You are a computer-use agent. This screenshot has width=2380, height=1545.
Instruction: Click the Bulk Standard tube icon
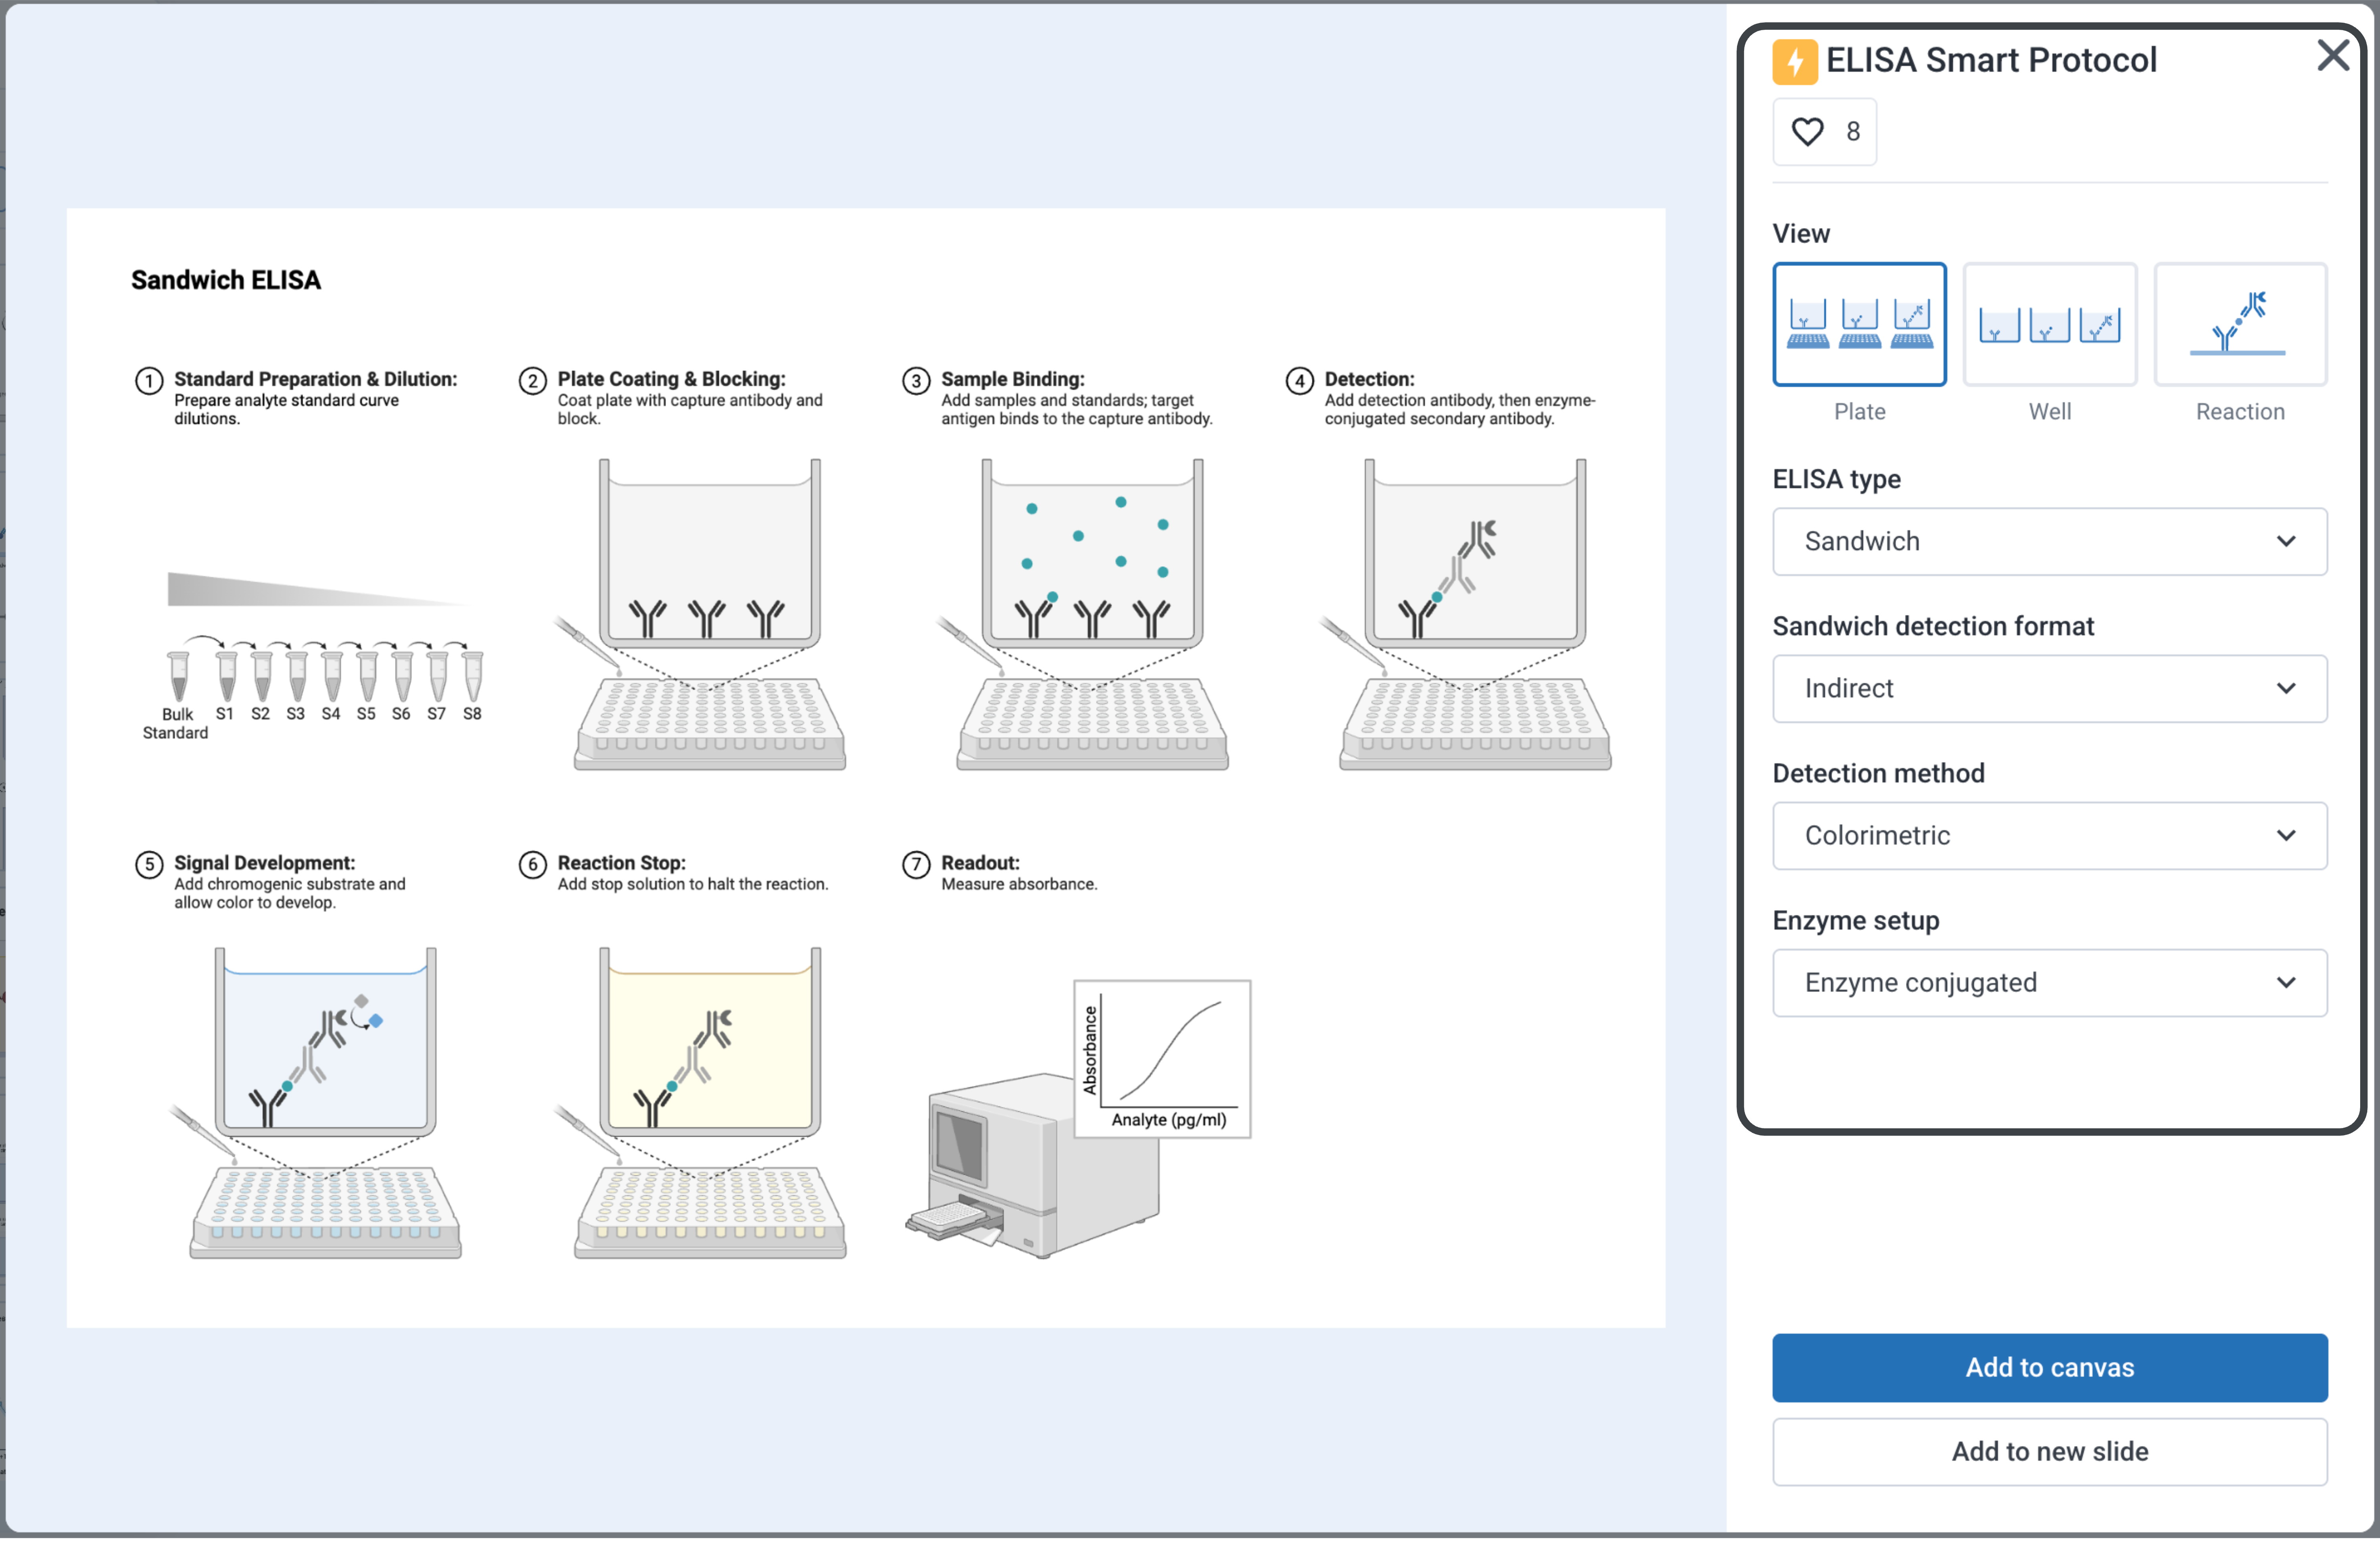(x=178, y=676)
